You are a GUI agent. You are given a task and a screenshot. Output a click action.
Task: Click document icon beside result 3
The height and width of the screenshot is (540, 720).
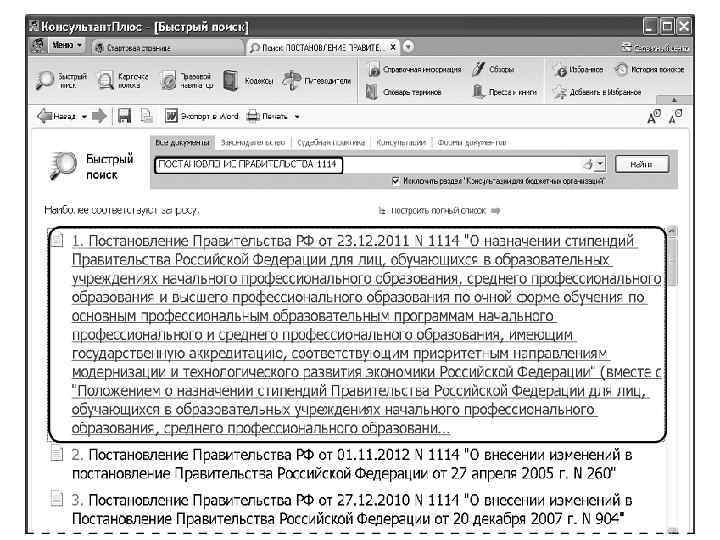[57, 499]
